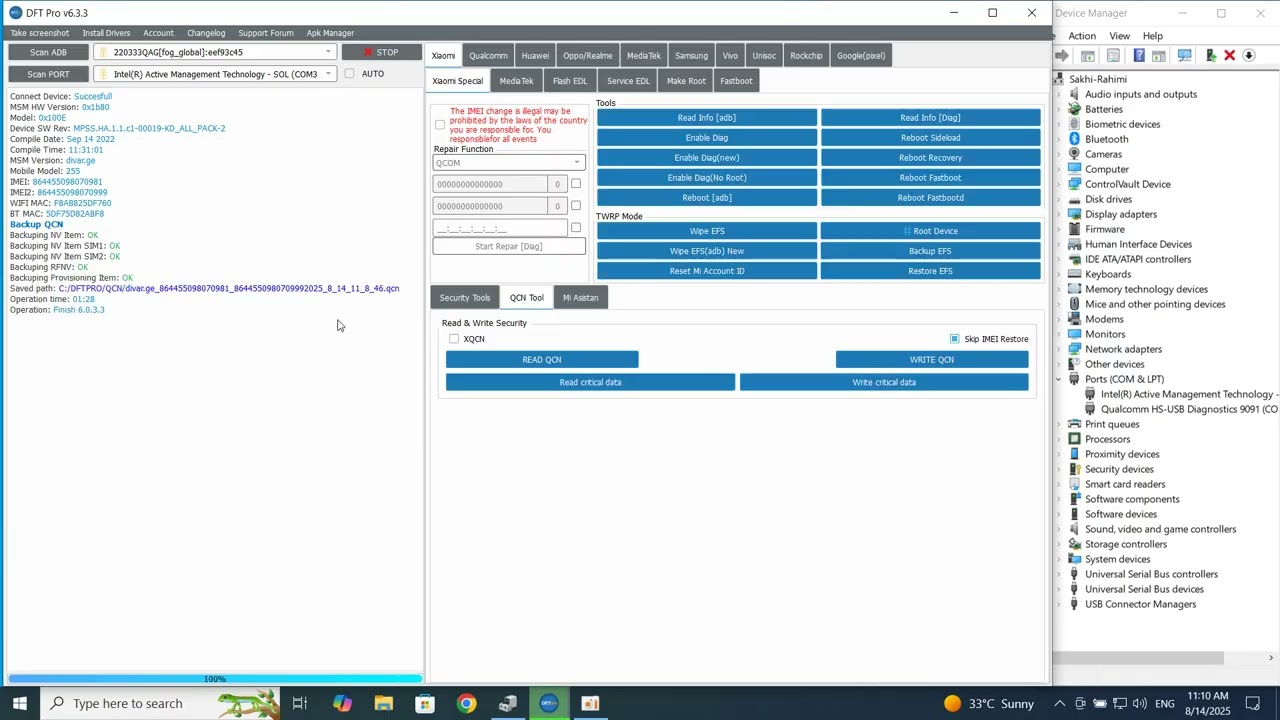1280x720 pixels.
Task: Click red X Uninstall device icon
Action: [x=1230, y=56]
